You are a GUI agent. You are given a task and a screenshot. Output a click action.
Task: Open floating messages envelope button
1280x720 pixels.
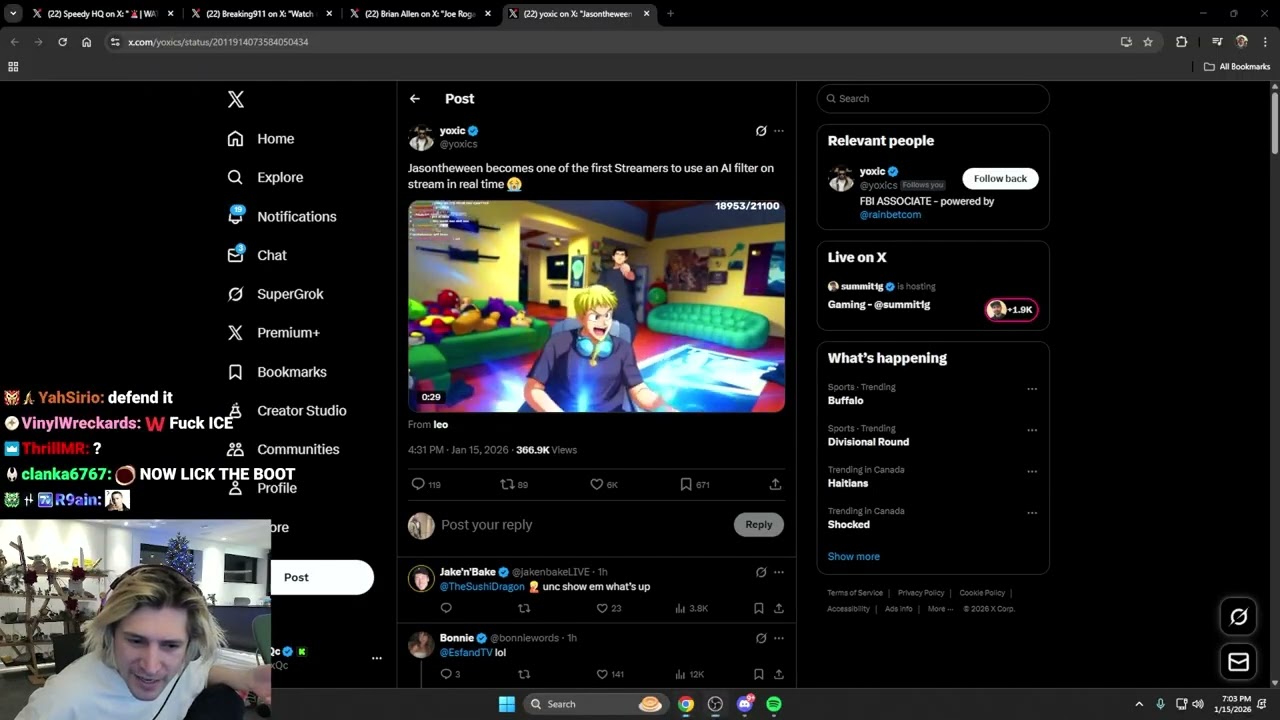tap(1238, 662)
